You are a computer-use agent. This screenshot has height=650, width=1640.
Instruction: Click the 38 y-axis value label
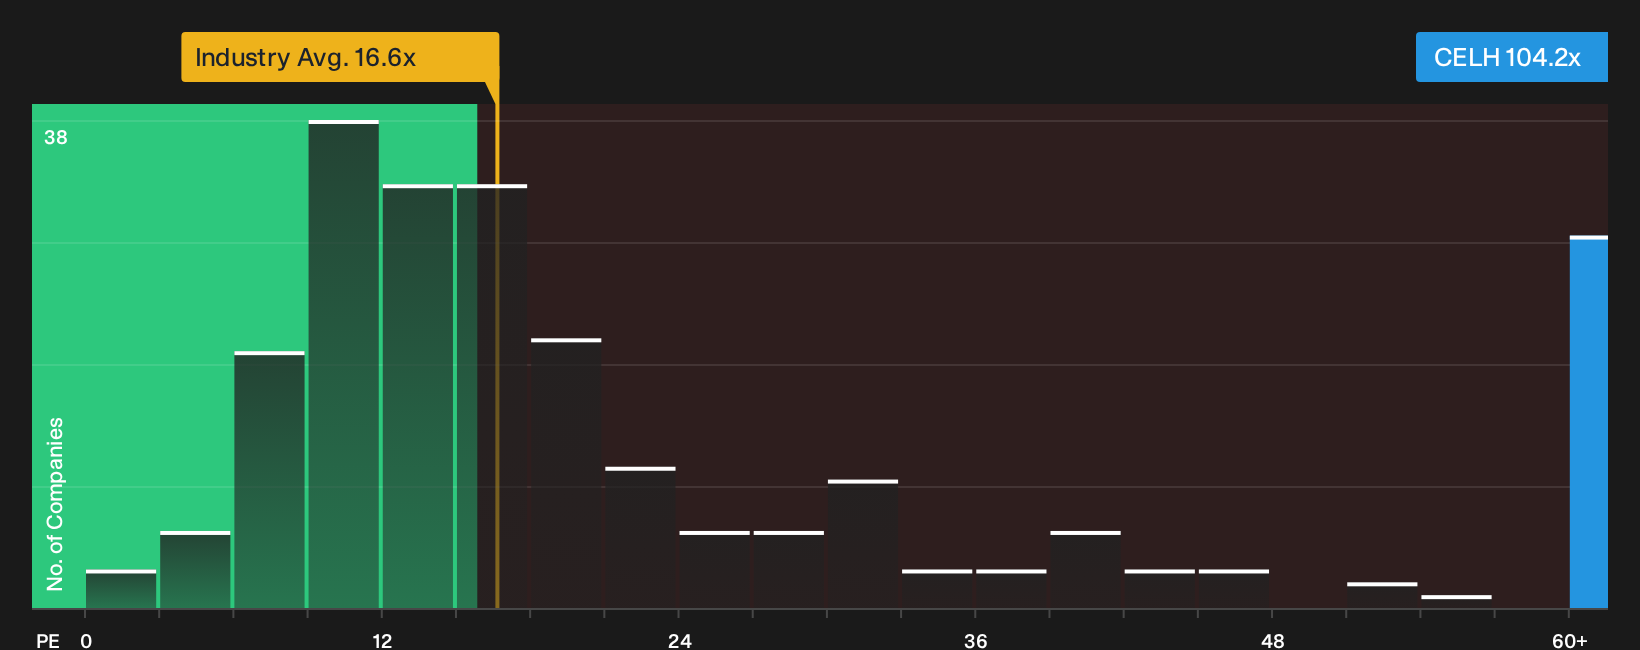(x=56, y=137)
